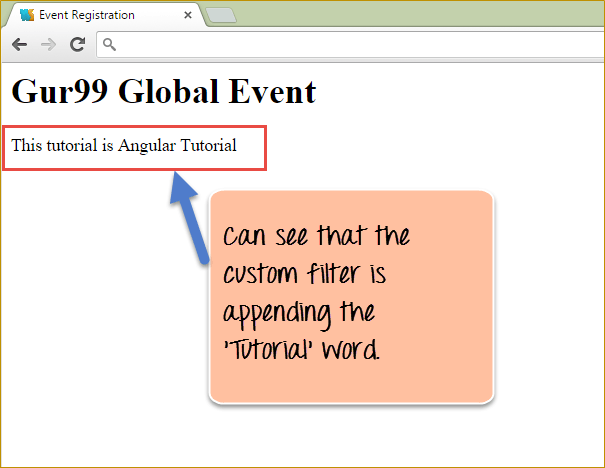The image size is (605, 468).
Task: Click the Event Registration tab favicon
Action: tap(27, 15)
